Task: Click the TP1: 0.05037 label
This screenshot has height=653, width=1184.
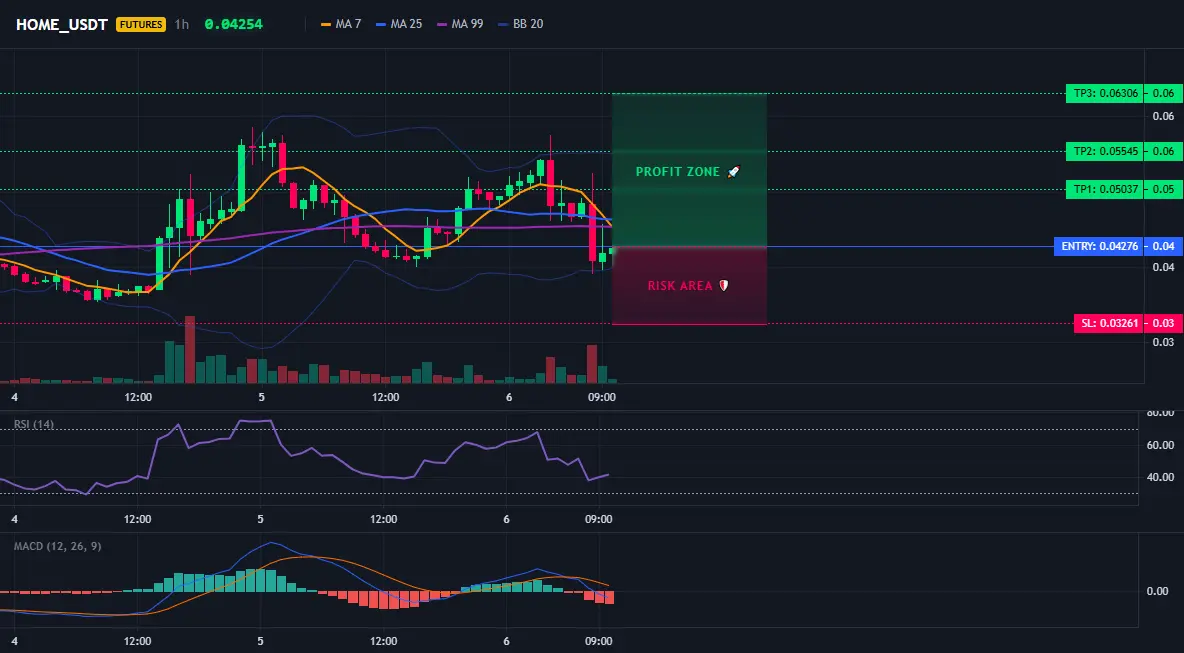Action: pos(1105,189)
